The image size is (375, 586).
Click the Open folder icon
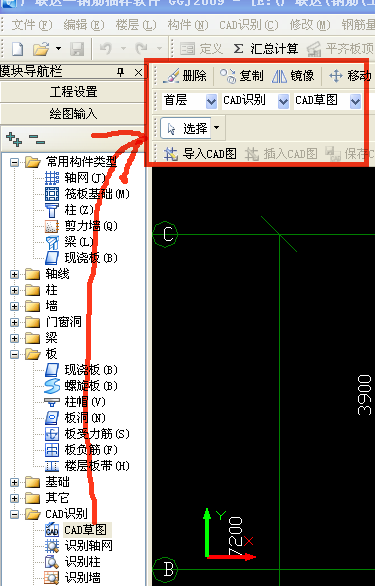(x=41, y=49)
